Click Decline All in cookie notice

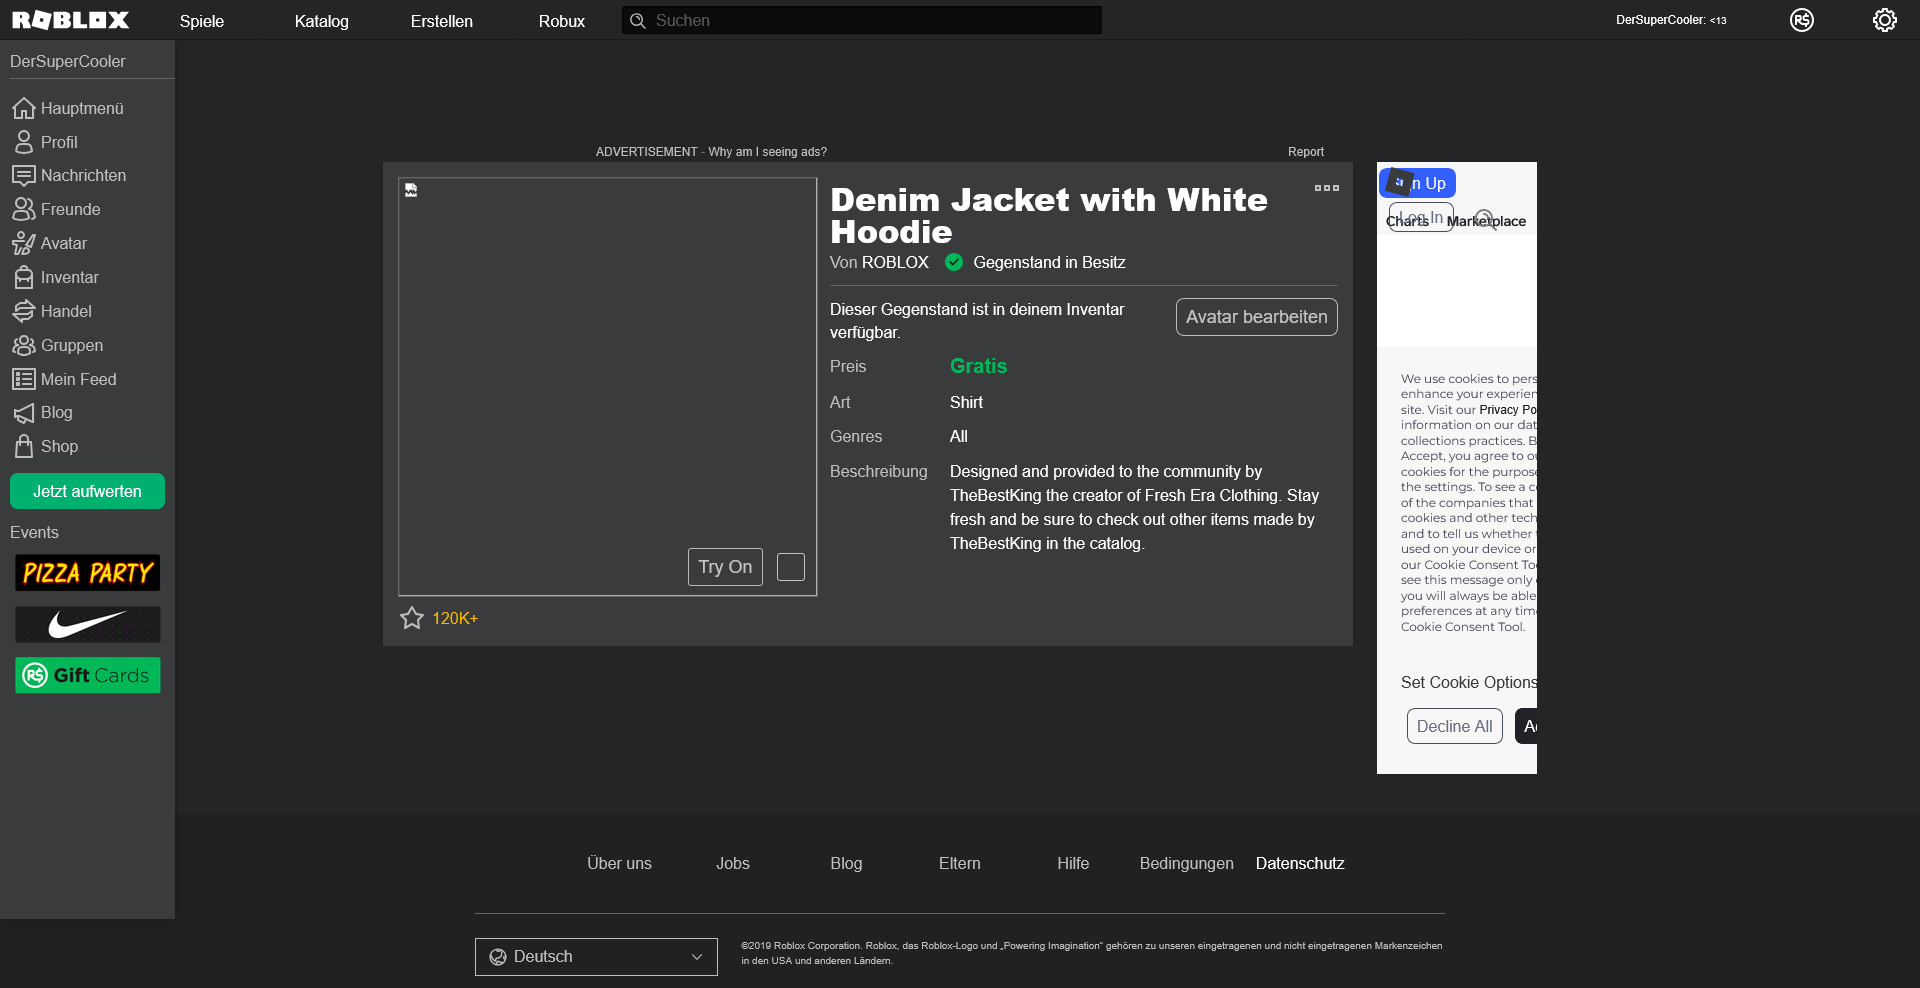pyautogui.click(x=1454, y=726)
